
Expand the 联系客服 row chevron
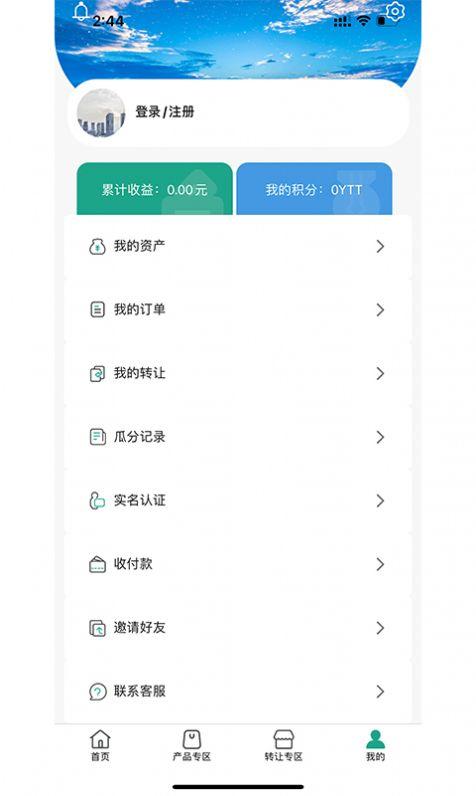[380, 691]
